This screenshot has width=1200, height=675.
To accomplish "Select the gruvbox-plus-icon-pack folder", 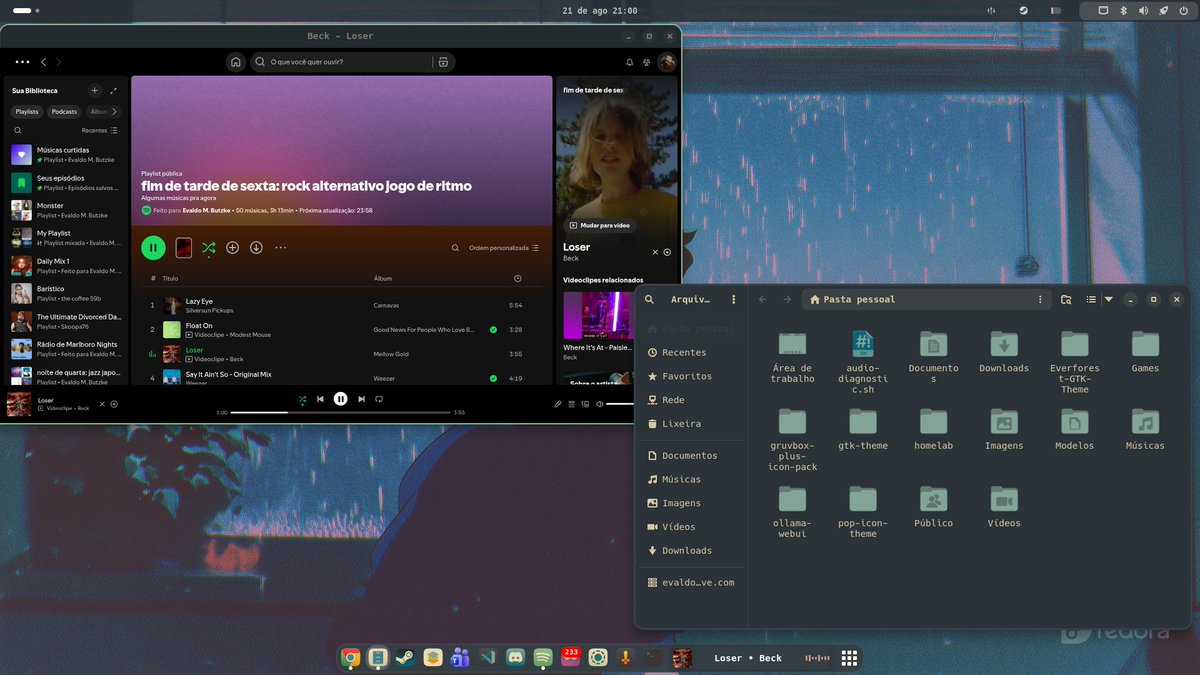I will 793,440.
